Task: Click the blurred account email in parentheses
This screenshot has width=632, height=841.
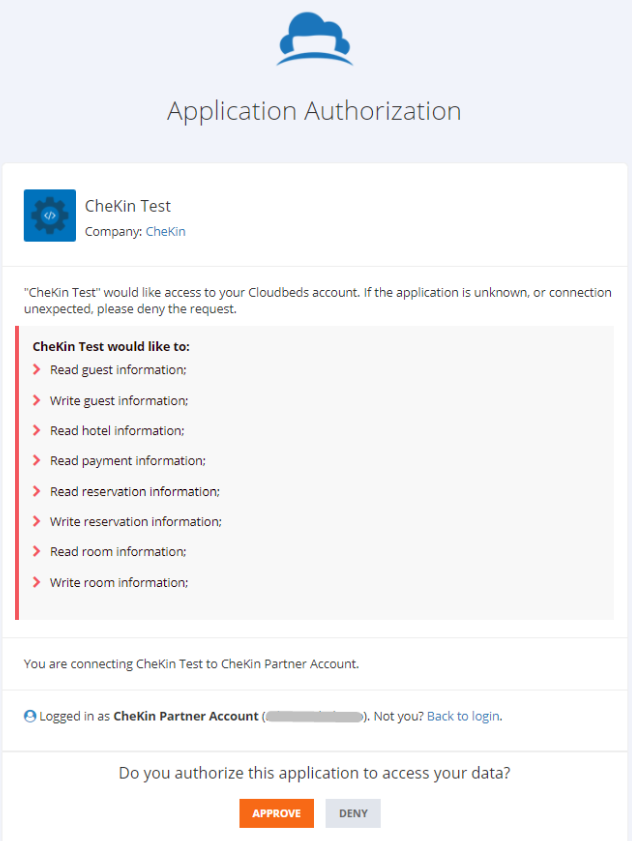Action: pyautogui.click(x=314, y=717)
